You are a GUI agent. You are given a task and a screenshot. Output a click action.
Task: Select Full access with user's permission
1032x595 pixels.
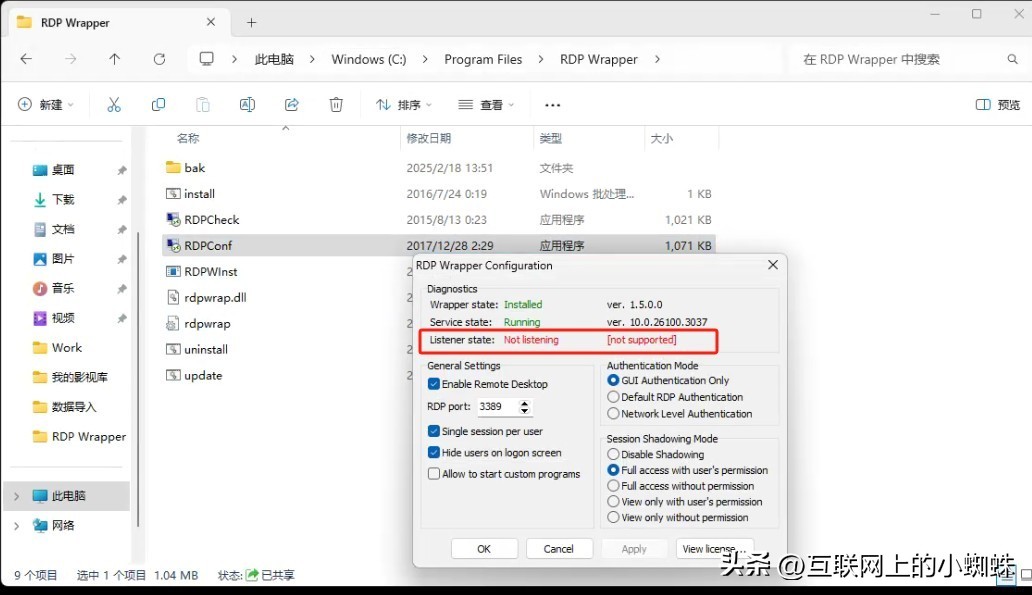(x=613, y=470)
